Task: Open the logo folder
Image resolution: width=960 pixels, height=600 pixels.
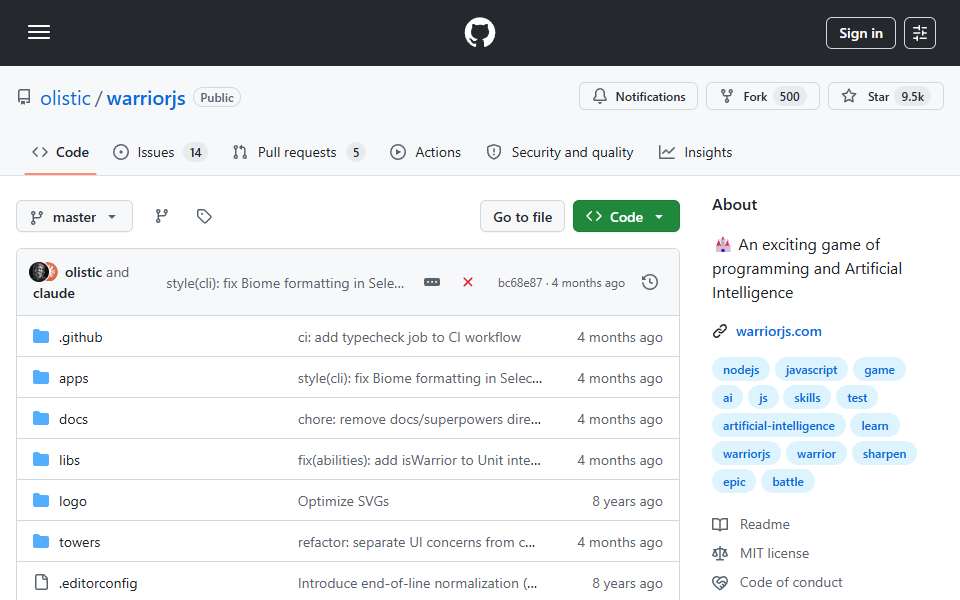Action: (73, 501)
